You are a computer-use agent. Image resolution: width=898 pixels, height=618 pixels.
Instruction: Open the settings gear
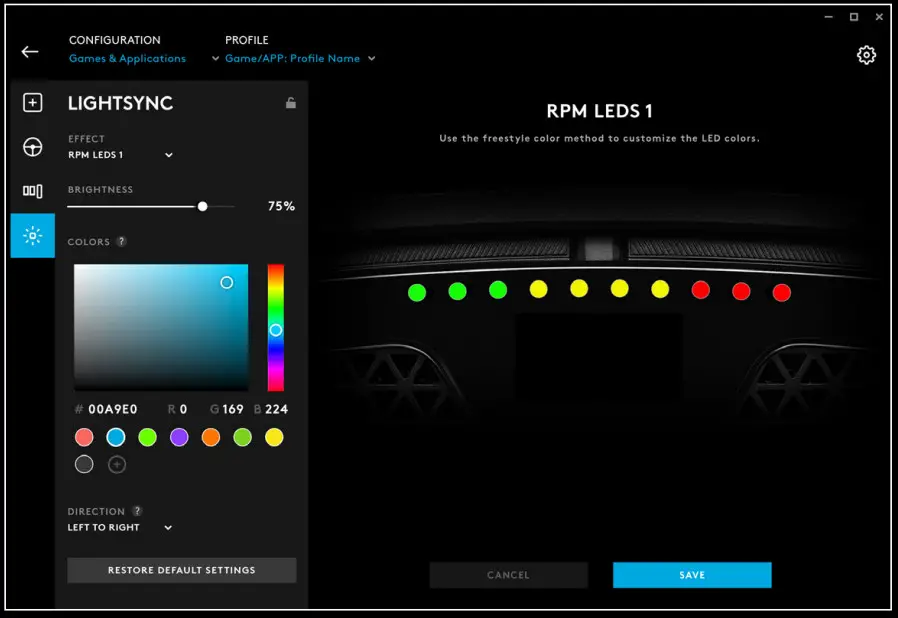[866, 55]
